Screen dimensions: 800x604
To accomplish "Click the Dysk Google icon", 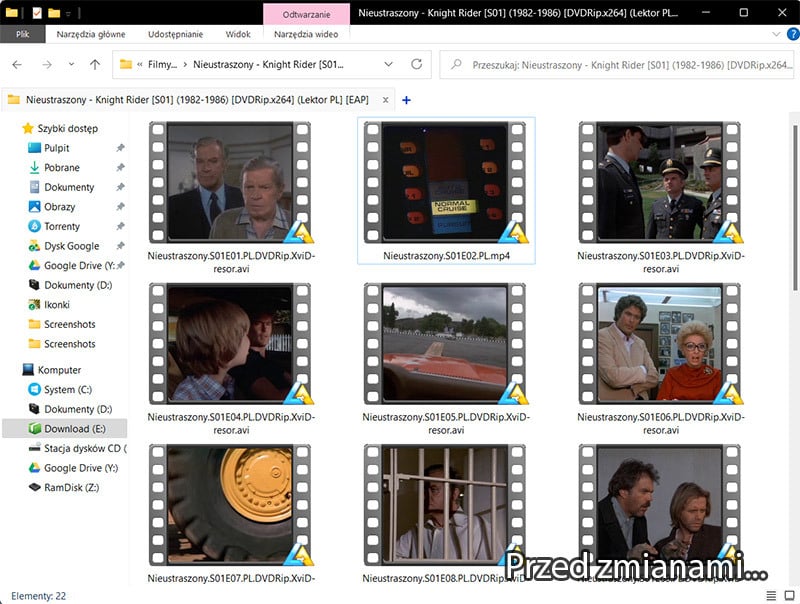I will point(34,246).
